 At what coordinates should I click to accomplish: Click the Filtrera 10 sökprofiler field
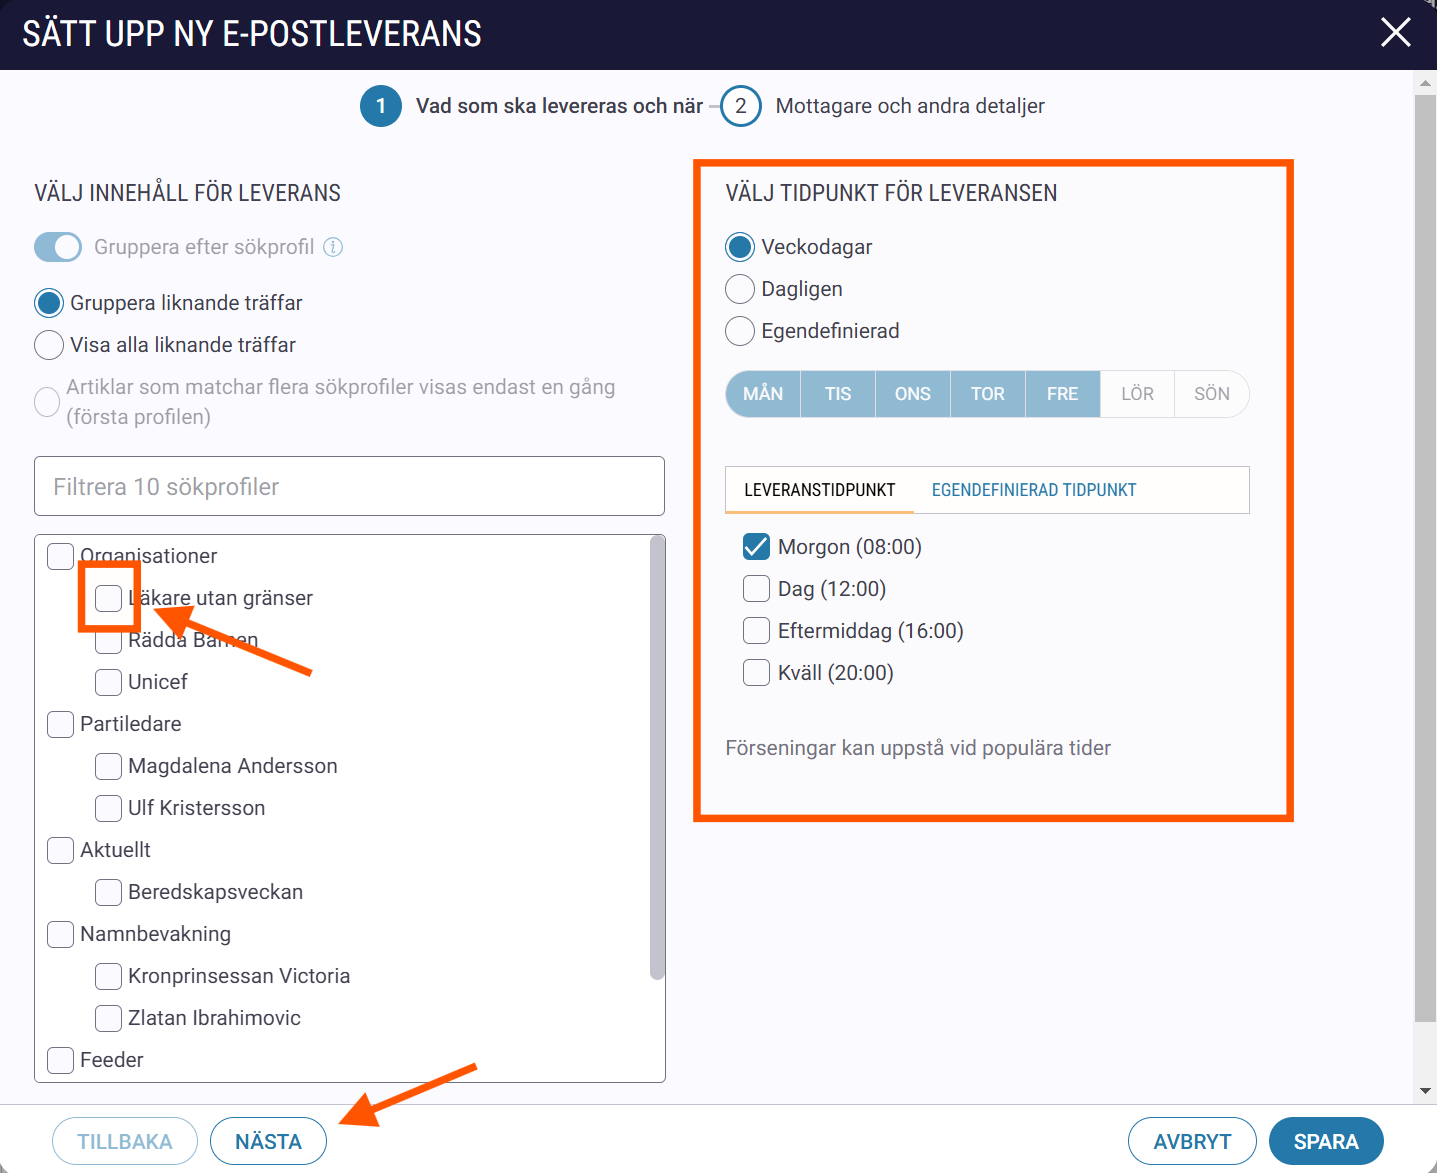click(349, 486)
